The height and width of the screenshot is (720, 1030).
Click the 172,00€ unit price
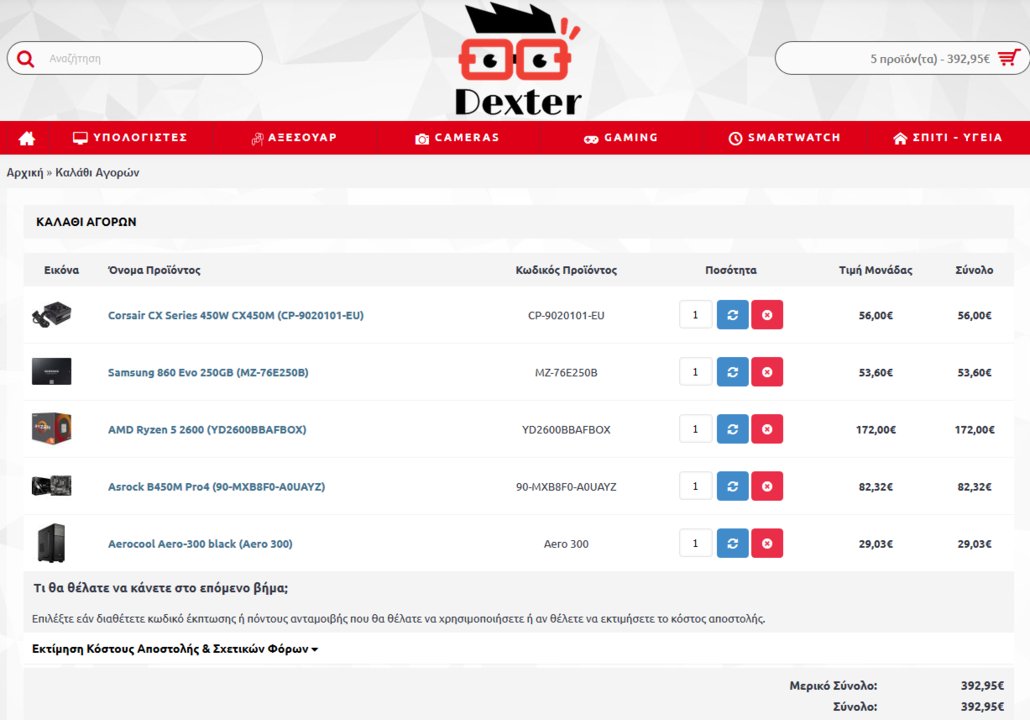click(876, 430)
